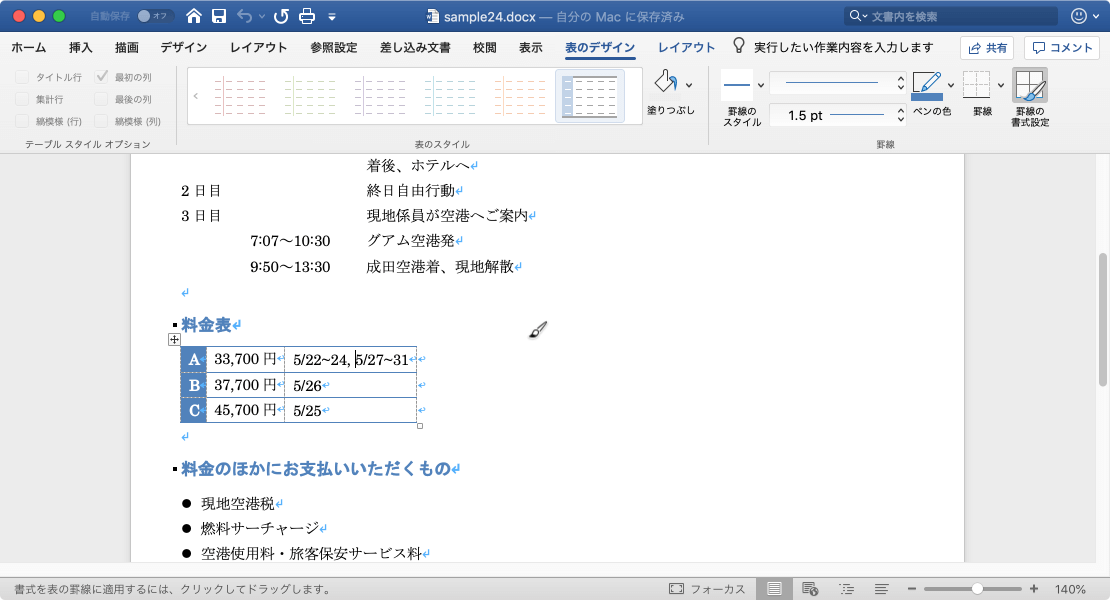The width and height of the screenshot is (1110, 600).
Task: Switch to フォーカス mode
Action: (x=707, y=589)
